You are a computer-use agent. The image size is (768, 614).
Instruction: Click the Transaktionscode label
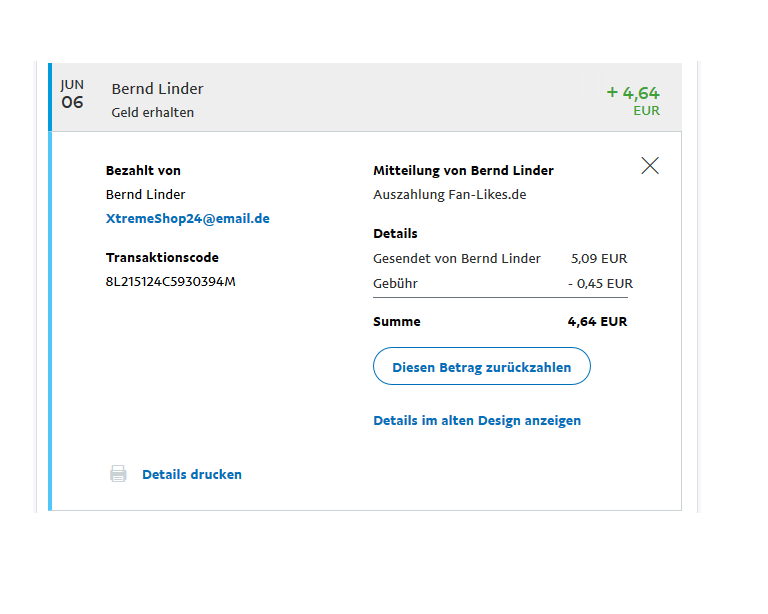pos(162,258)
